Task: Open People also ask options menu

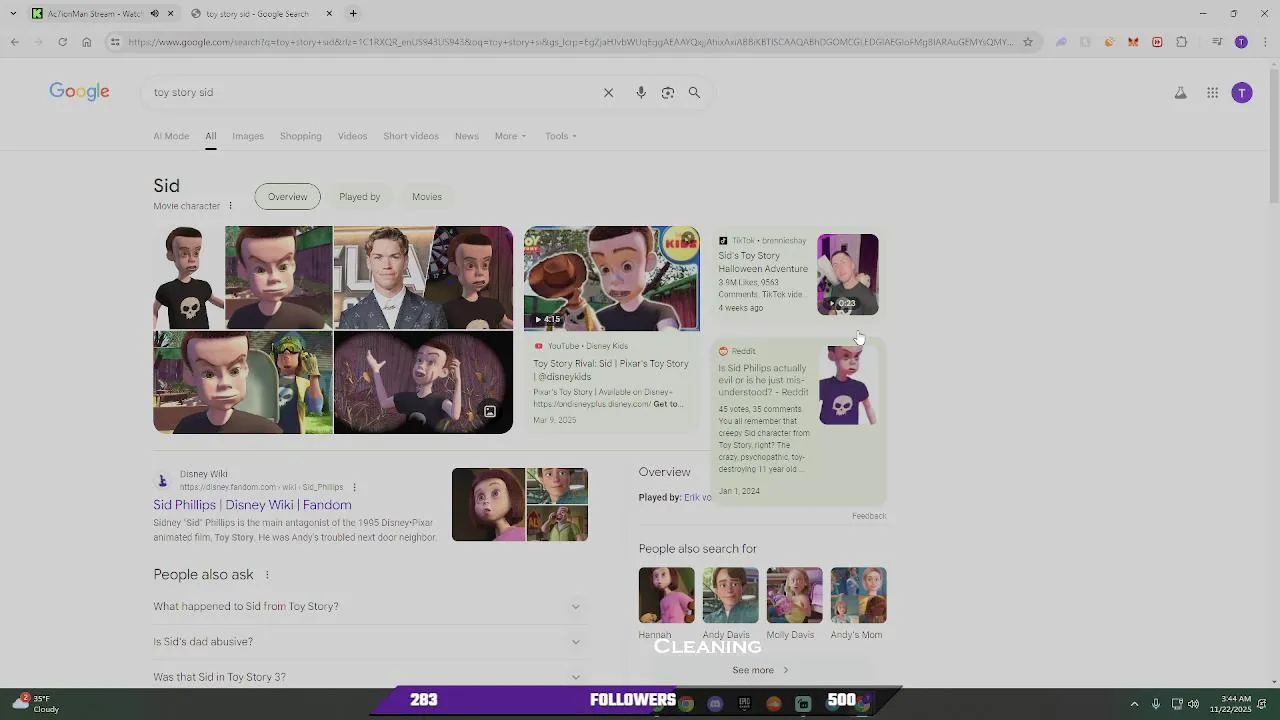Action: [267, 575]
